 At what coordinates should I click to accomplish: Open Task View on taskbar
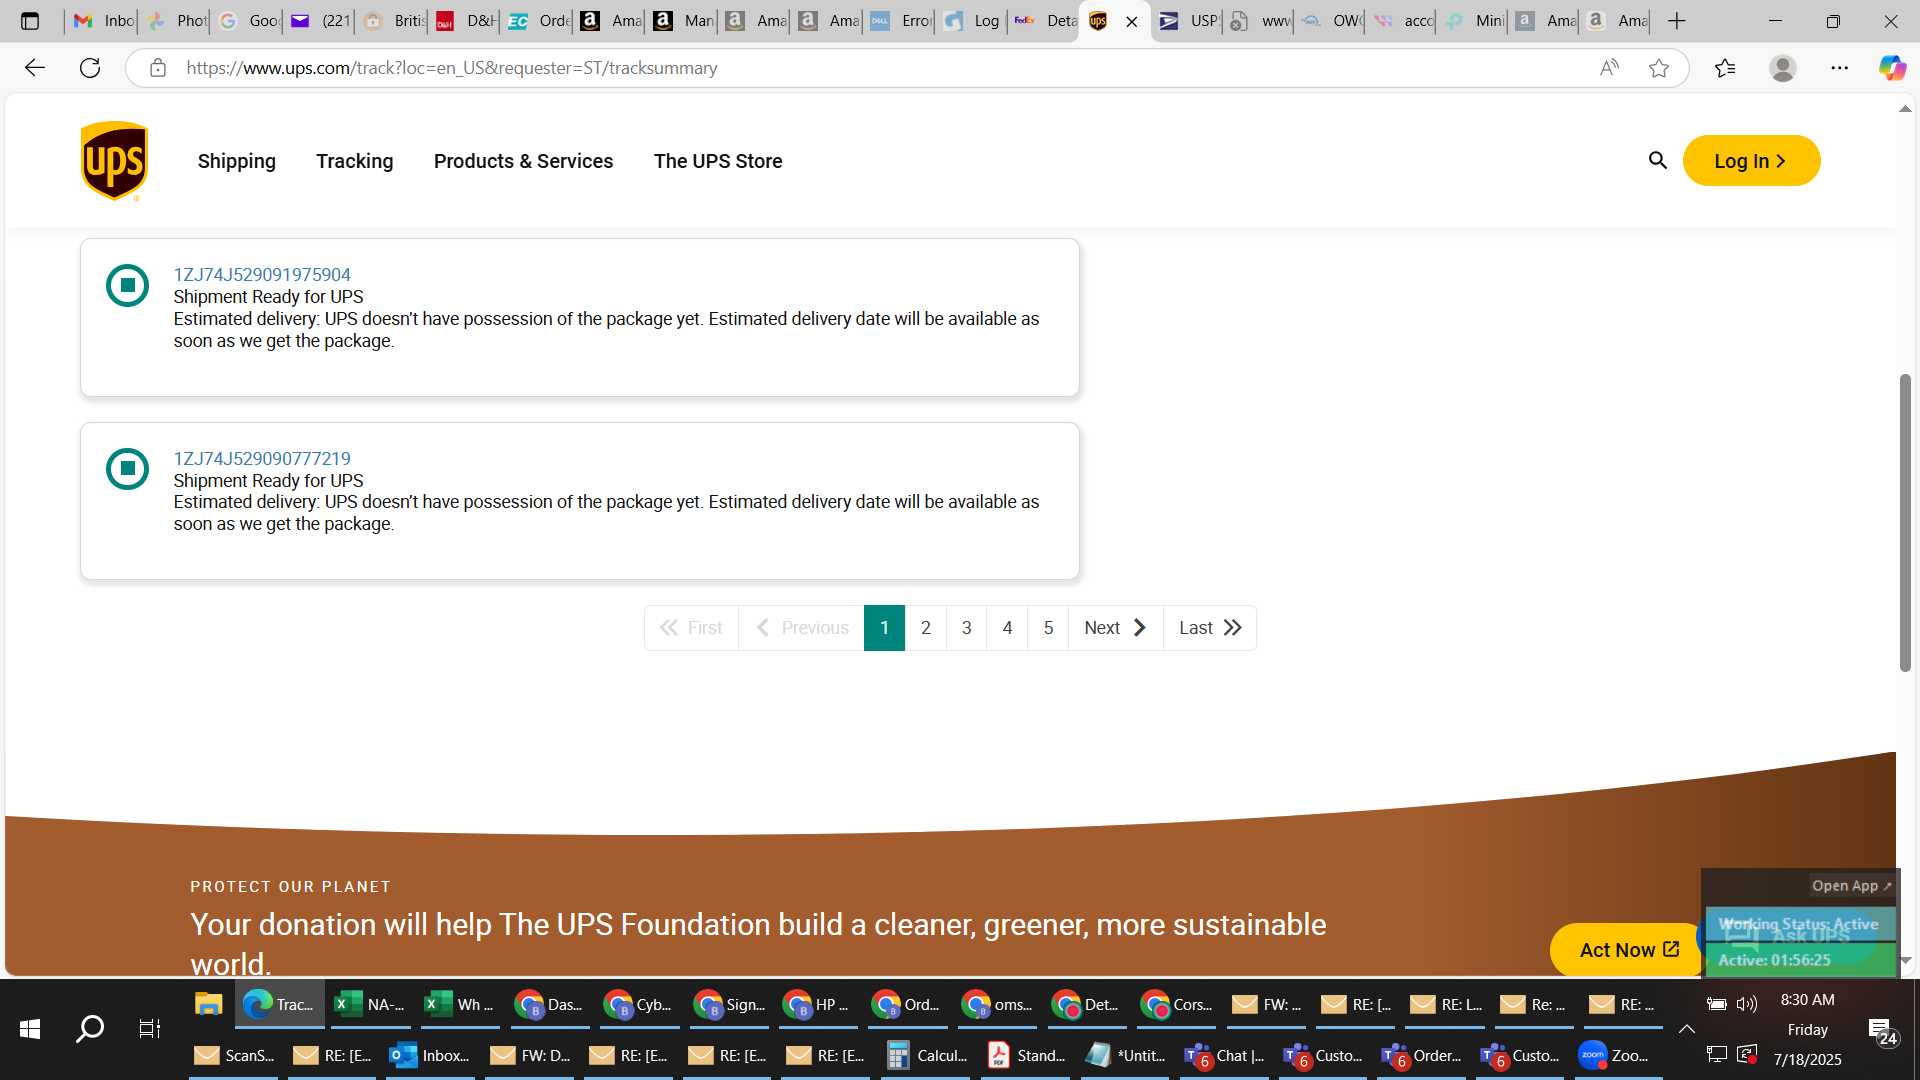pyautogui.click(x=149, y=1029)
